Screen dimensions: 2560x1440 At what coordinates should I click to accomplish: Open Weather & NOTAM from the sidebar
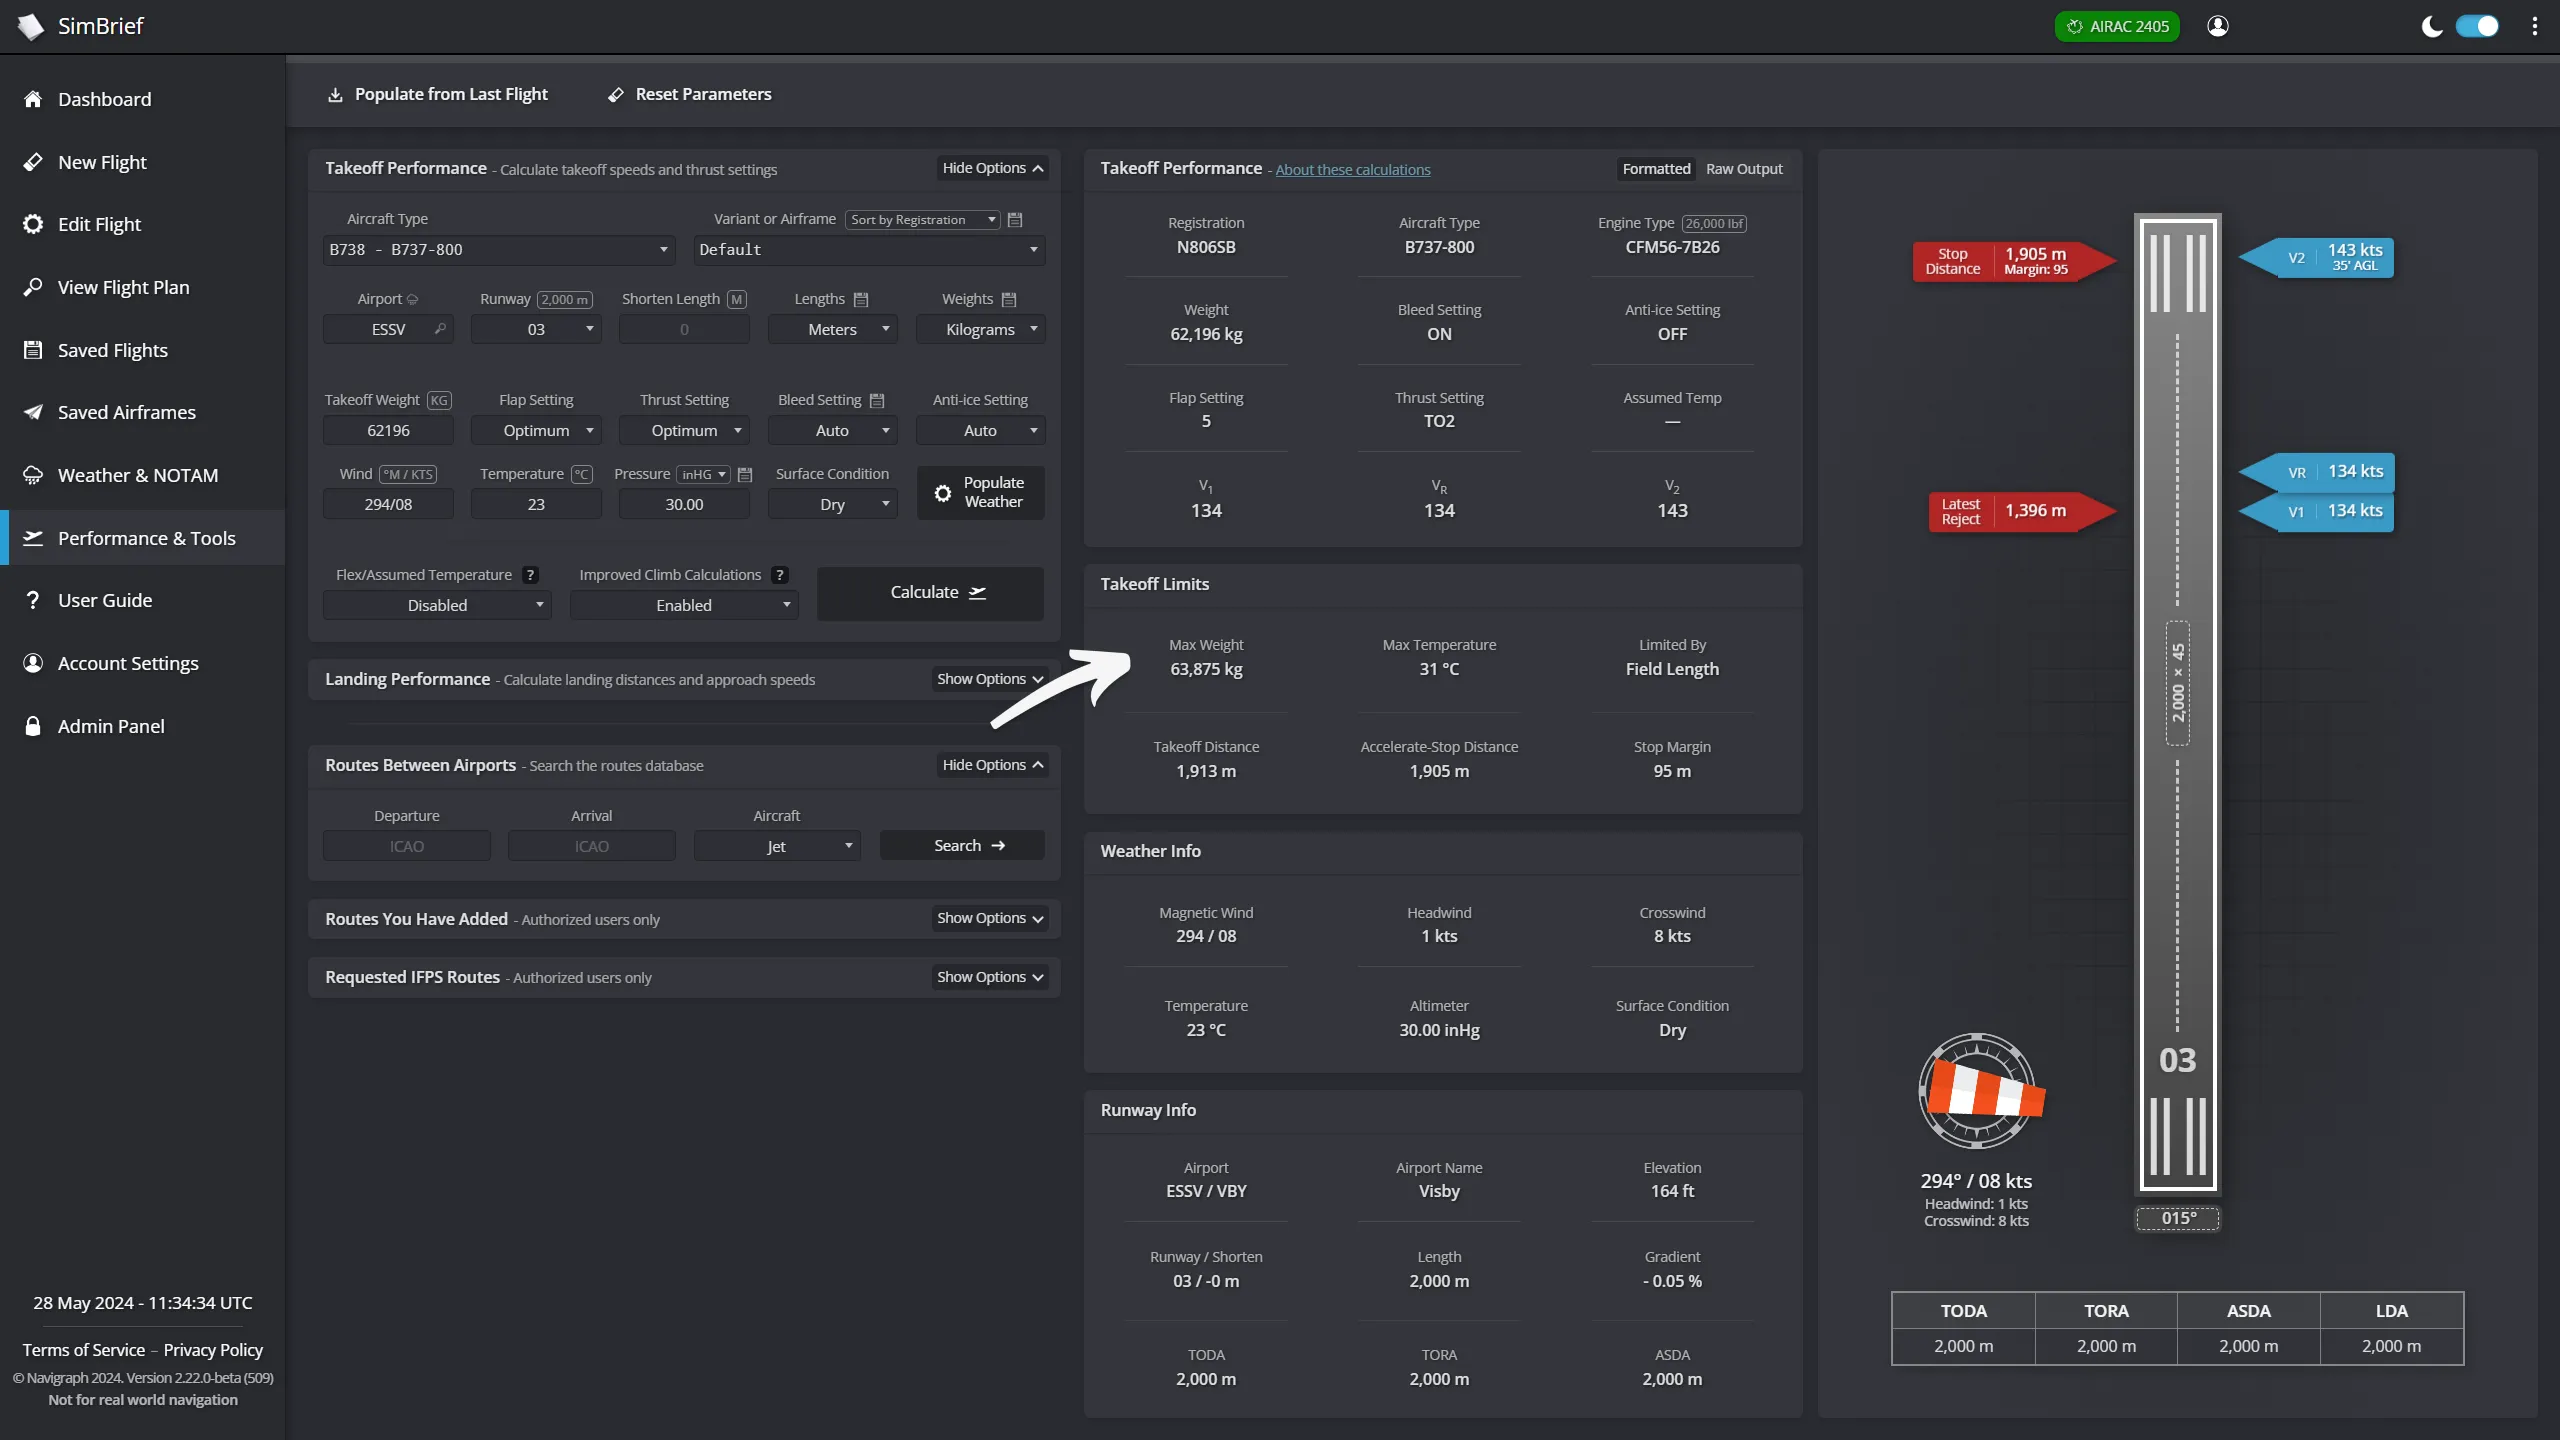click(x=137, y=475)
